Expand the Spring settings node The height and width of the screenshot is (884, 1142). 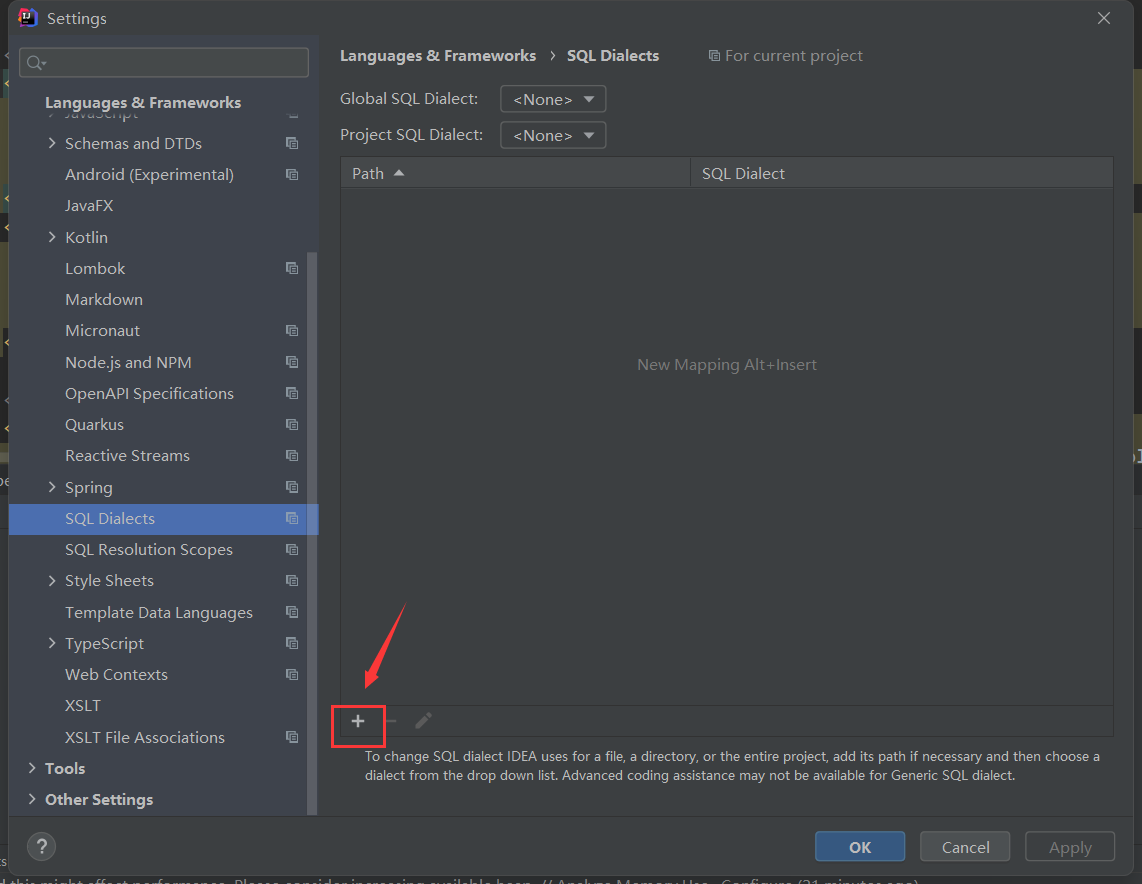coord(52,487)
